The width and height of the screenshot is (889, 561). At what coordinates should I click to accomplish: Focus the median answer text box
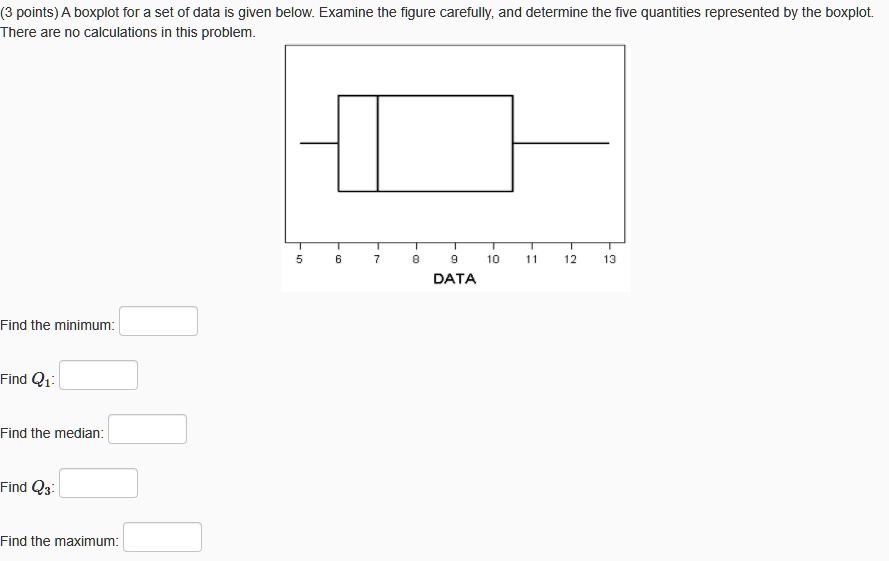(147, 429)
